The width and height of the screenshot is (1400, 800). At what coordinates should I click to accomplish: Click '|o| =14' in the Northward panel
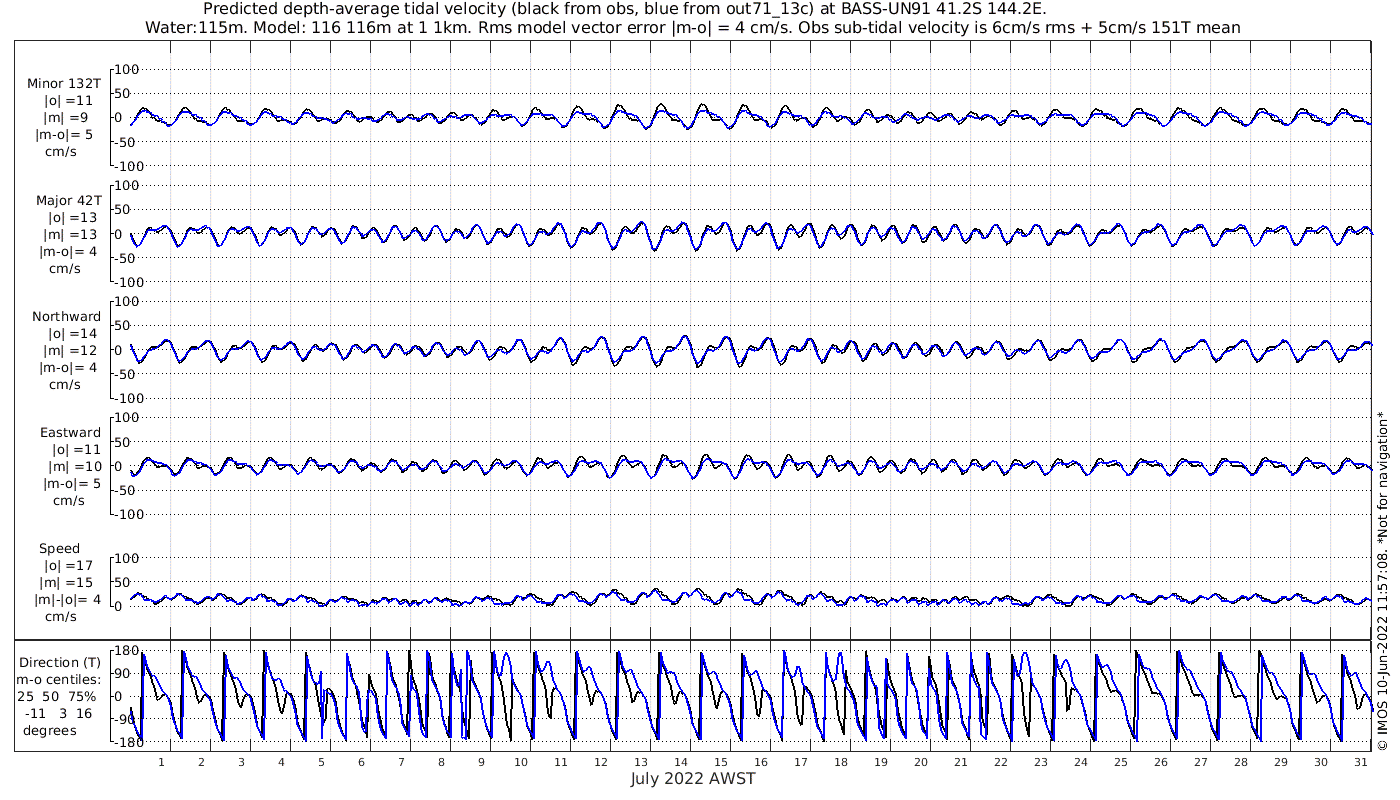(74, 334)
